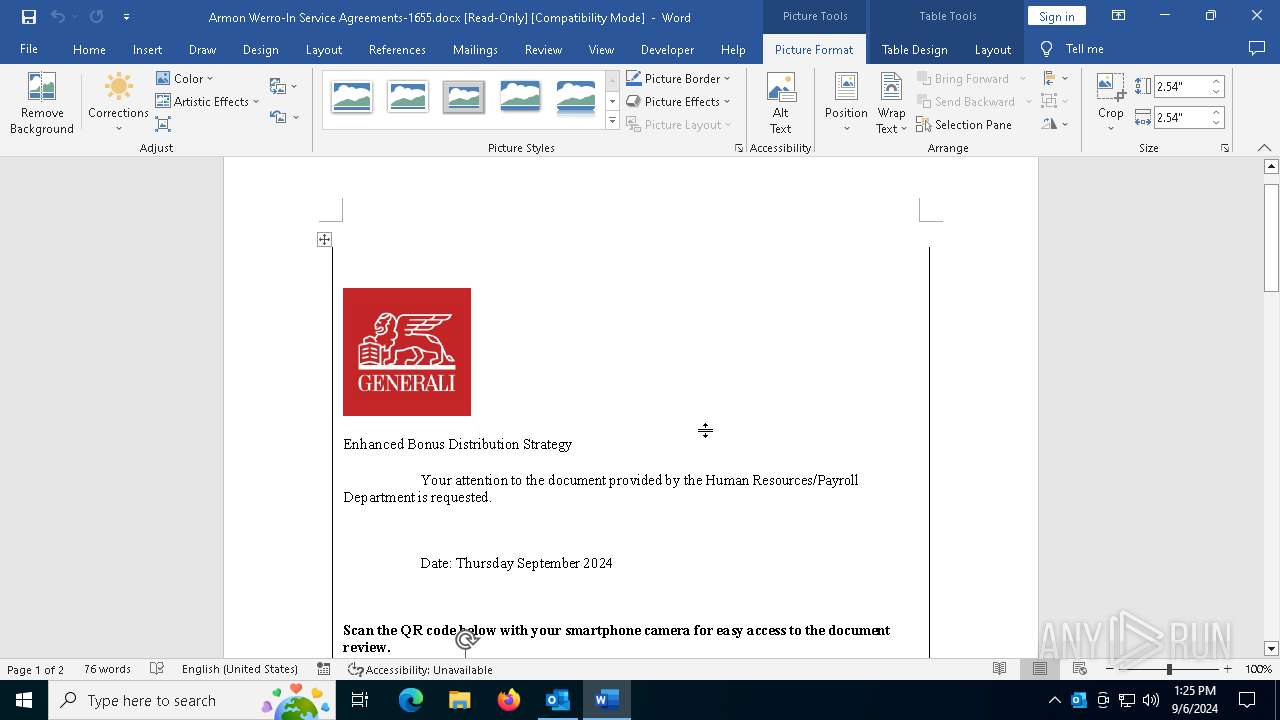This screenshot has height=720, width=1280.
Task: Click the 76 words counter
Action: click(x=107, y=669)
